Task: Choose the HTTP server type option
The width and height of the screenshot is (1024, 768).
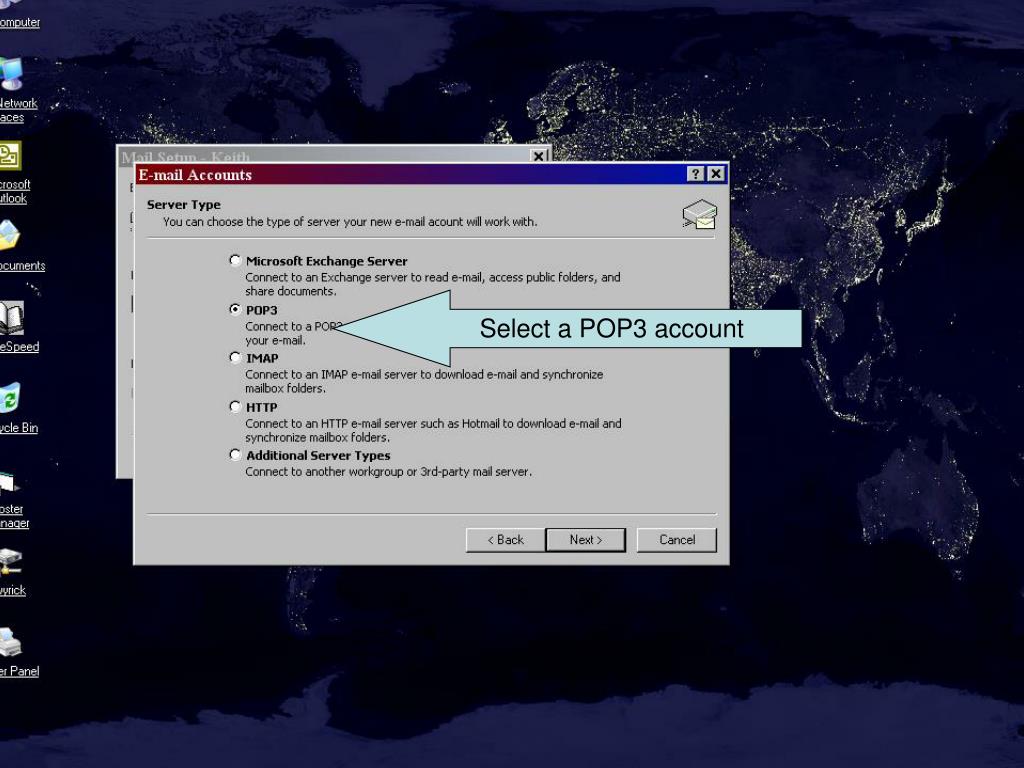Action: [235, 406]
